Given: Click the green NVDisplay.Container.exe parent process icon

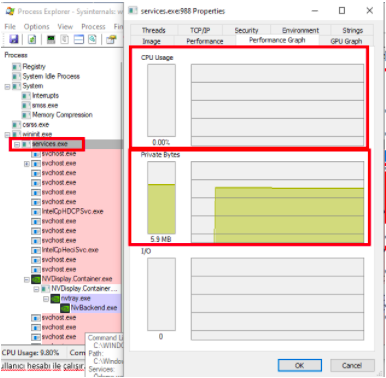Looking at the screenshot, I should (36, 279).
